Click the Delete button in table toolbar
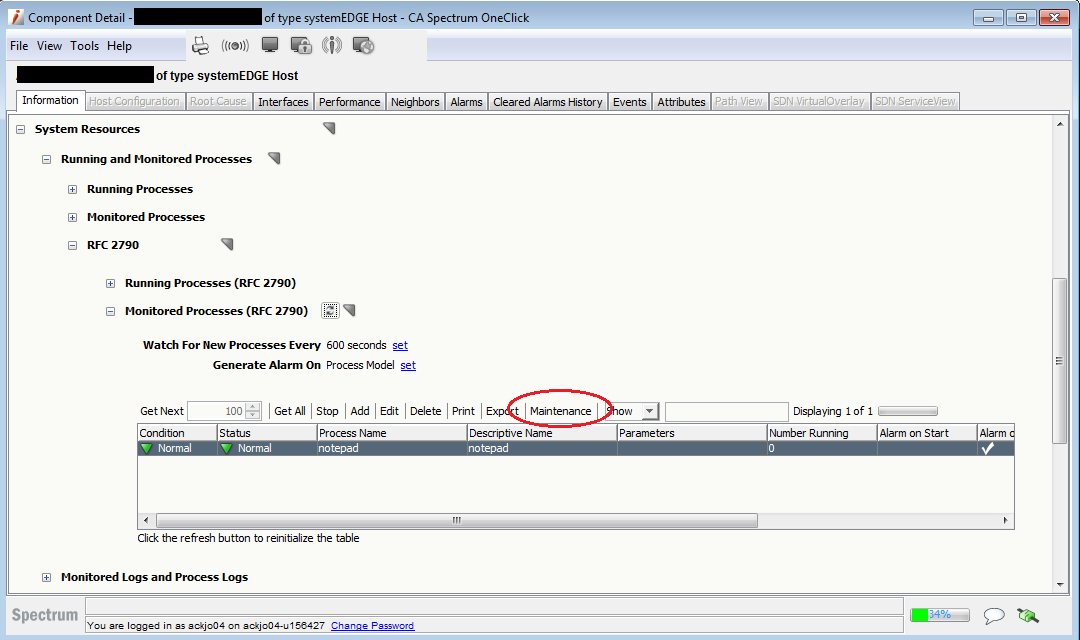Viewport: 1080px width, 640px height. pyautogui.click(x=426, y=411)
